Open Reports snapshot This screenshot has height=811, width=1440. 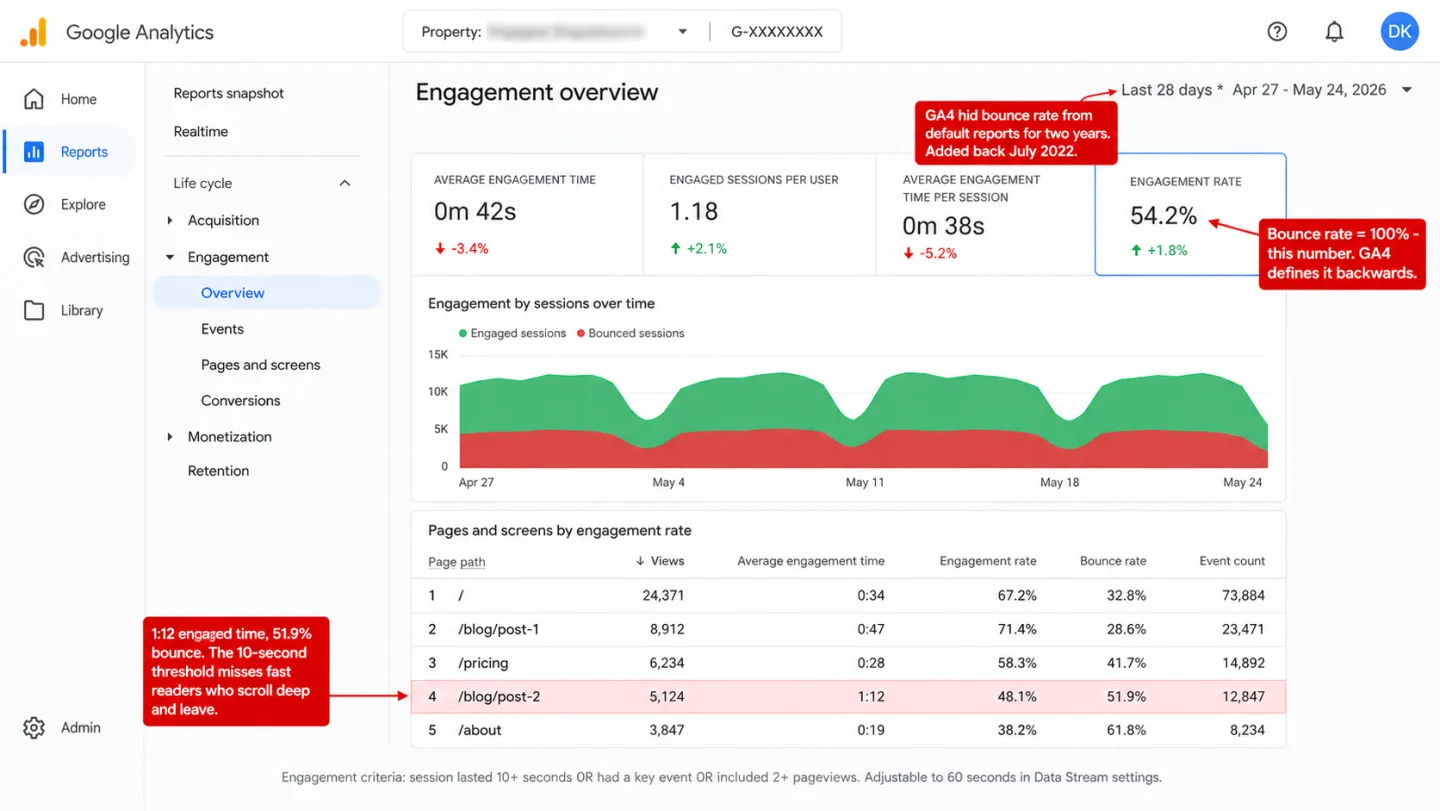[229, 93]
